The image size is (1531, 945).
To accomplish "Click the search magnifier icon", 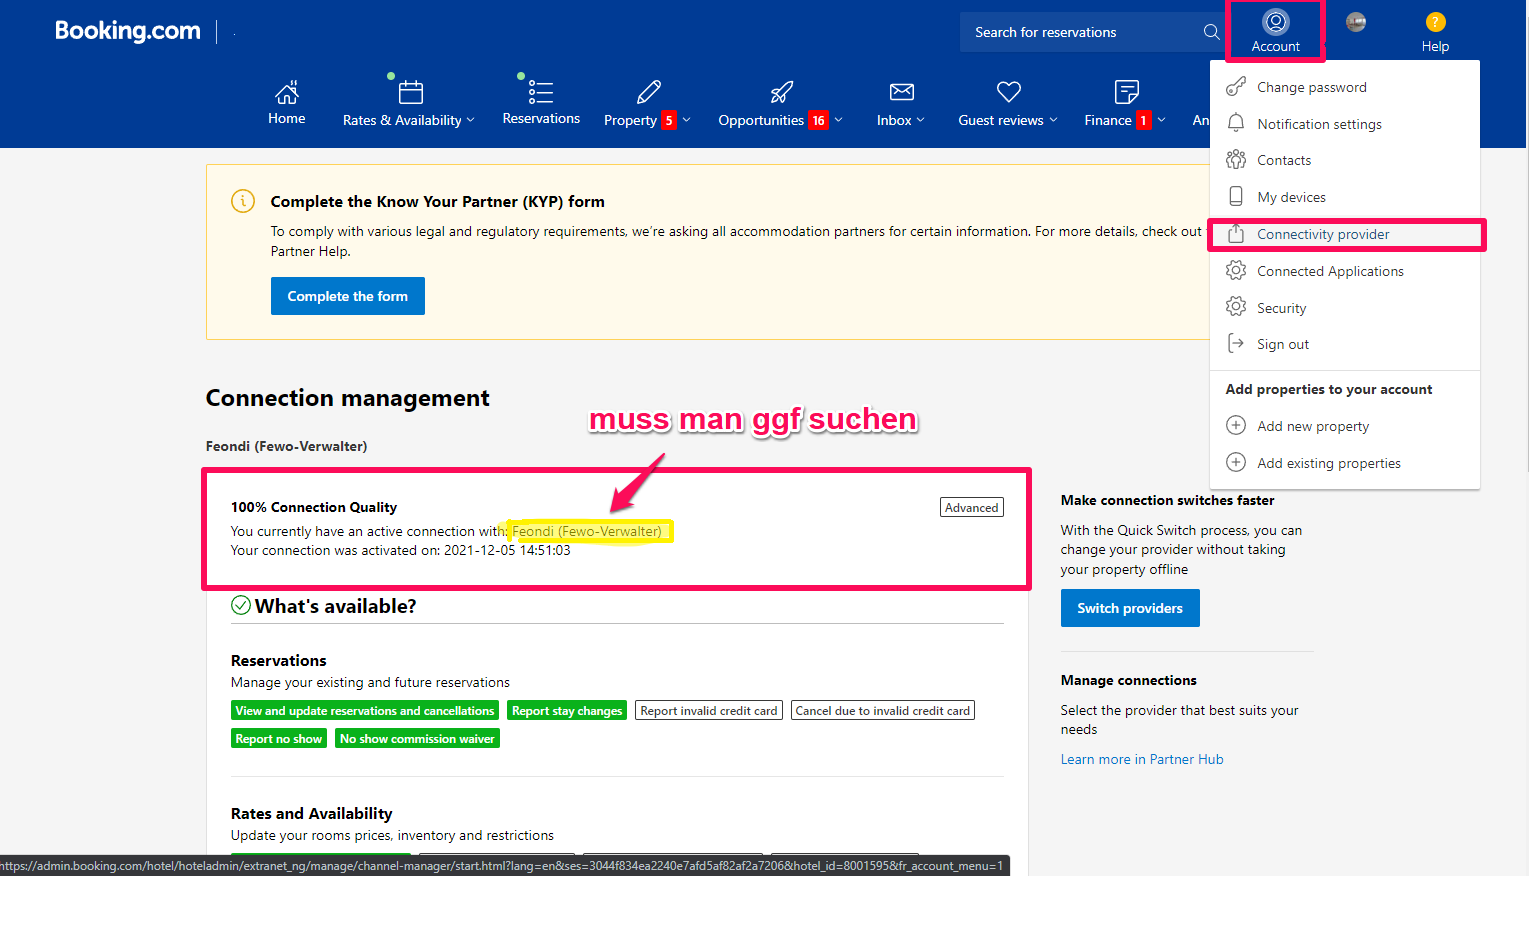I will click(x=1211, y=32).
